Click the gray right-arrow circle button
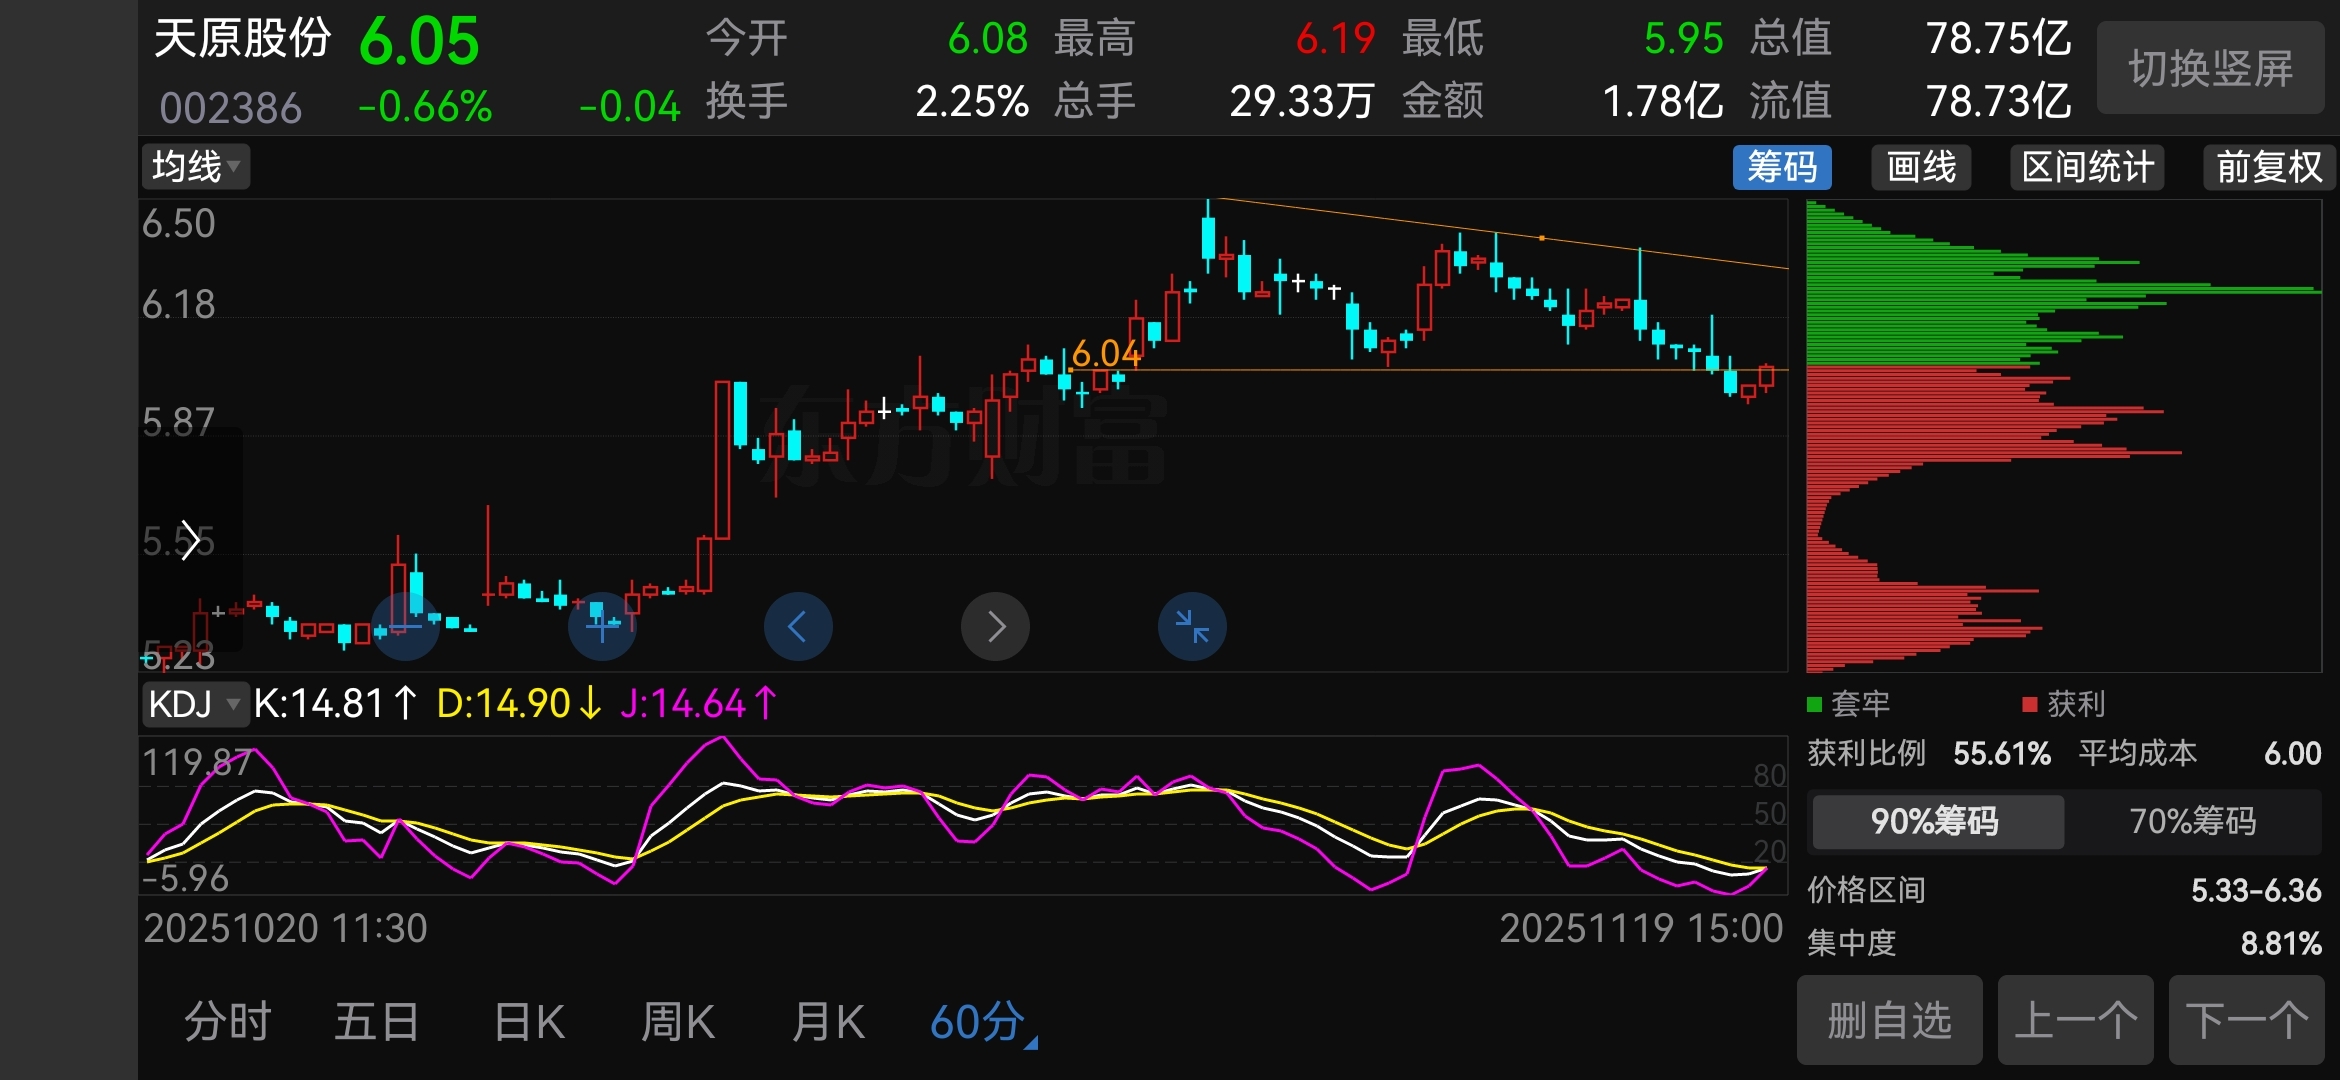The width and height of the screenshot is (2340, 1080). pyautogui.click(x=995, y=627)
